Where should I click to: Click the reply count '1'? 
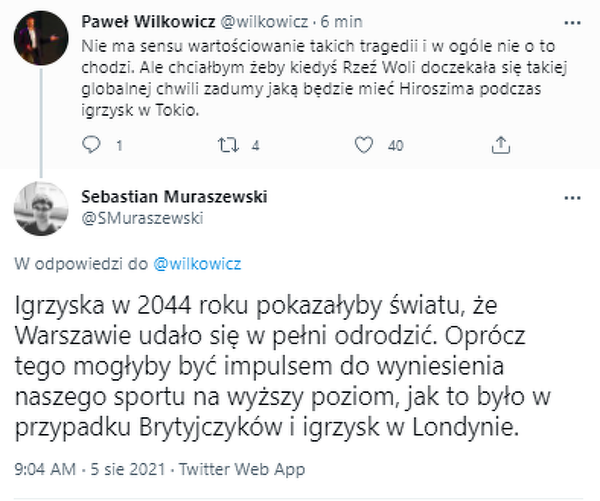[118, 145]
